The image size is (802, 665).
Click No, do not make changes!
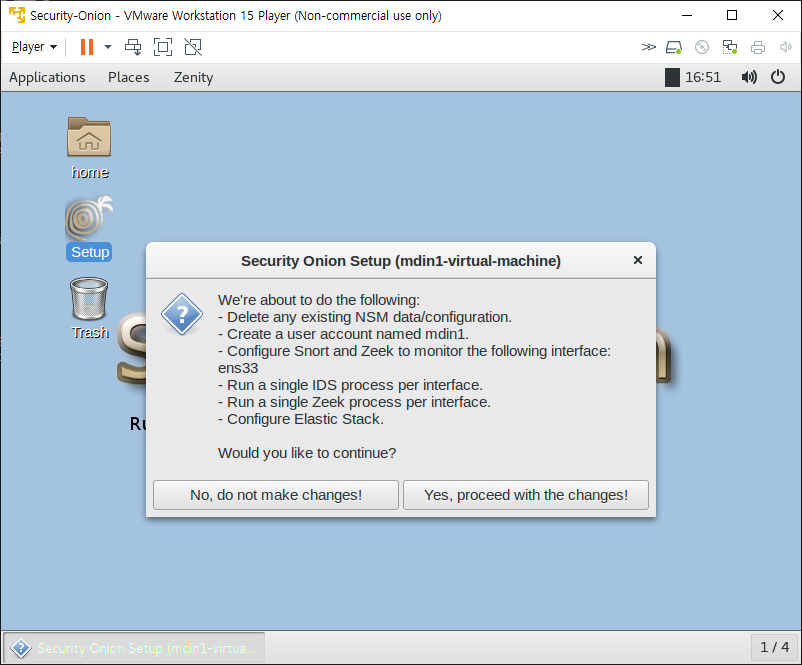[276, 495]
